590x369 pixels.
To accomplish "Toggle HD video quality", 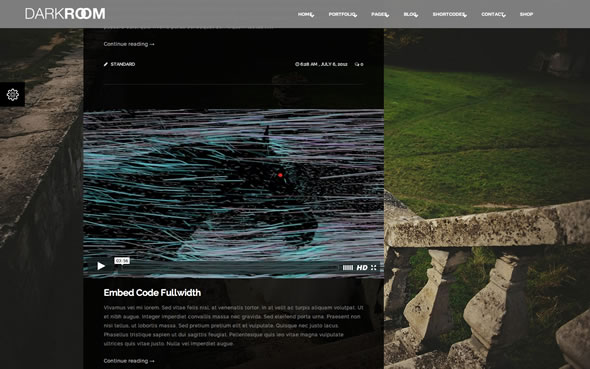I will (362, 267).
